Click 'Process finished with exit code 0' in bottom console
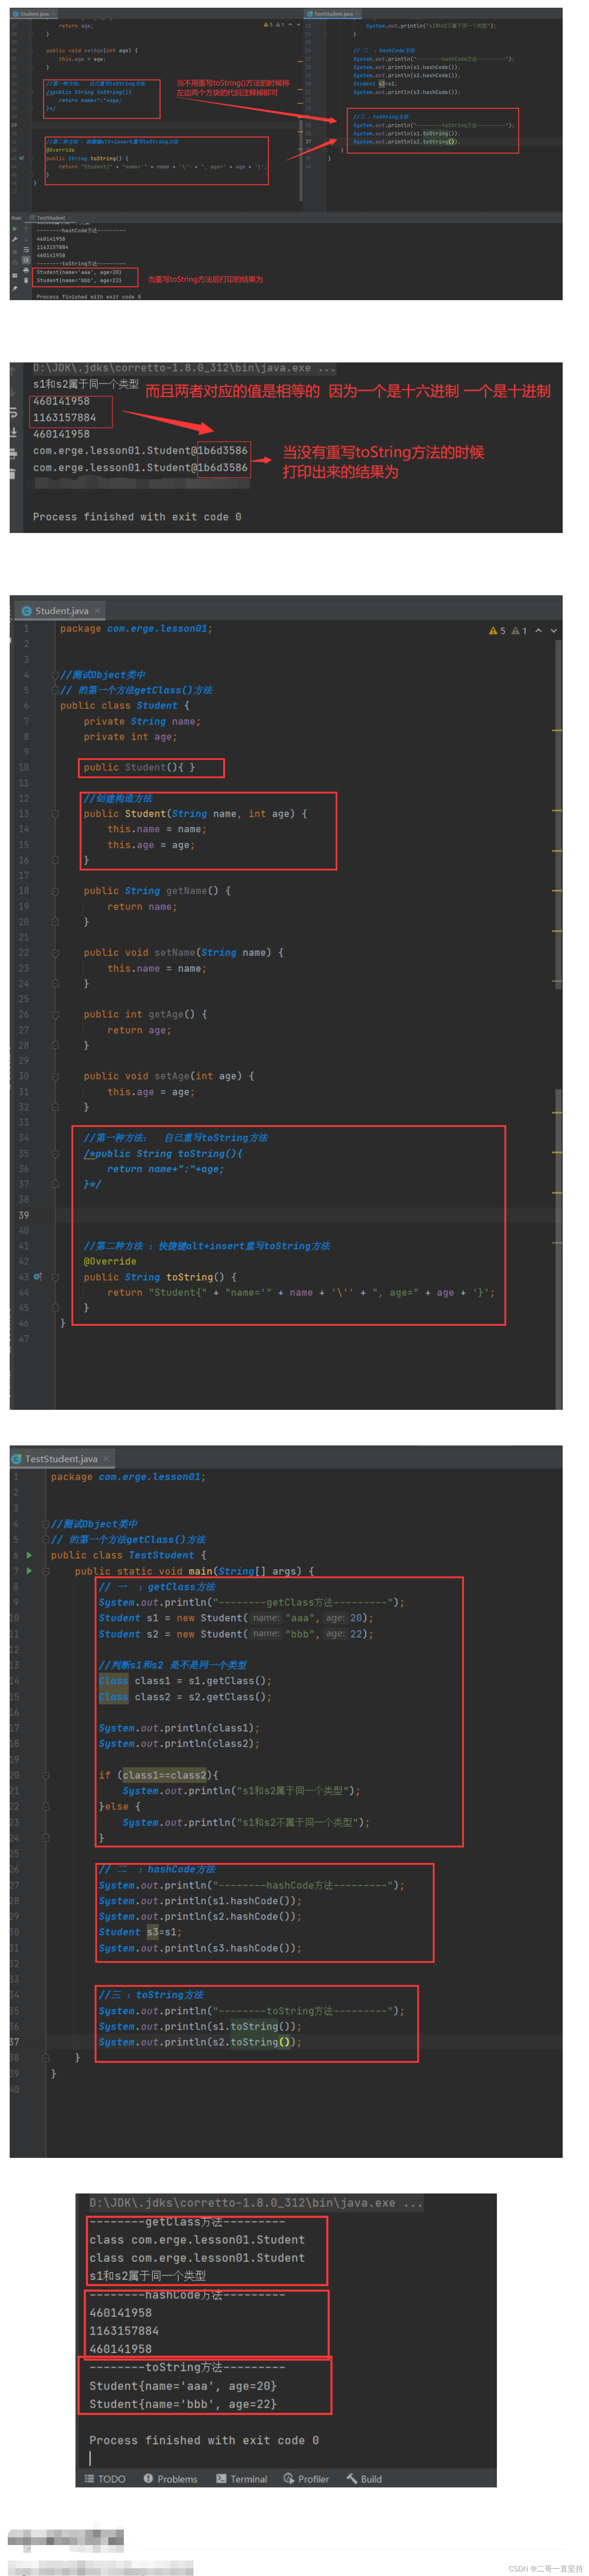 coord(204,2441)
